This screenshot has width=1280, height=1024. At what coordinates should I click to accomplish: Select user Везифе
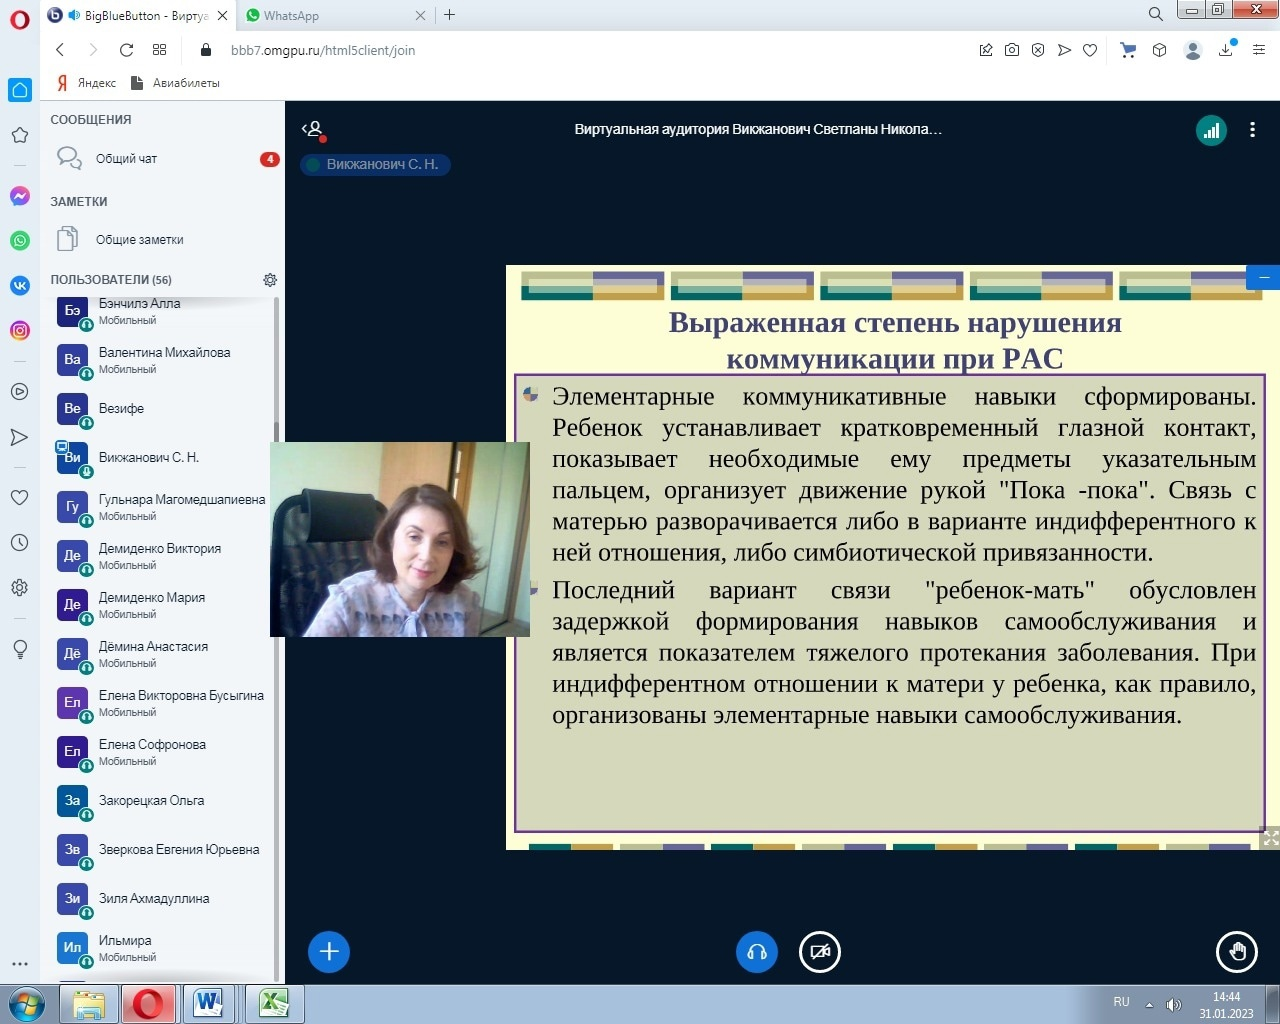pyautogui.click(x=163, y=408)
